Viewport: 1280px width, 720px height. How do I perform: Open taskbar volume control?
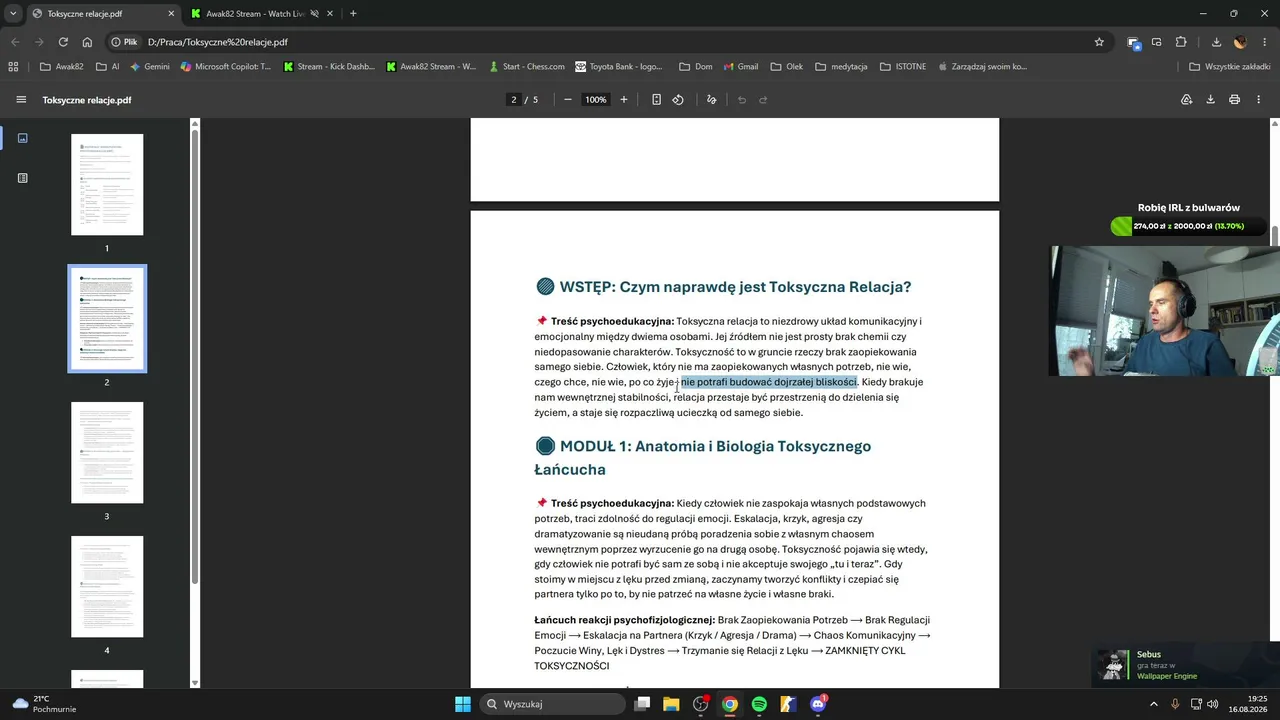1212,704
